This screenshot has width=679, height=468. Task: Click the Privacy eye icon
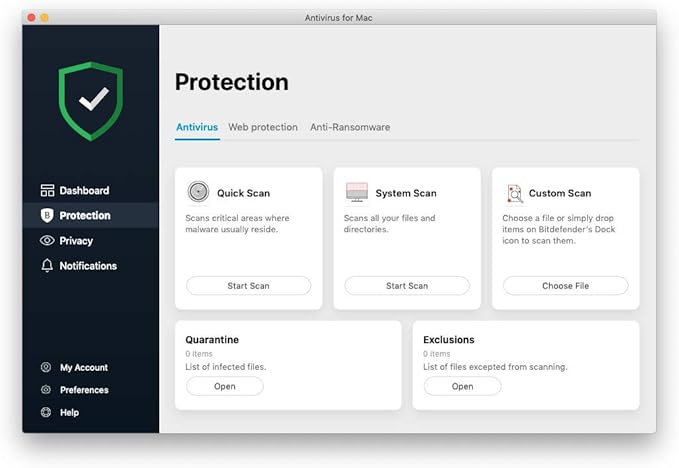click(x=47, y=241)
